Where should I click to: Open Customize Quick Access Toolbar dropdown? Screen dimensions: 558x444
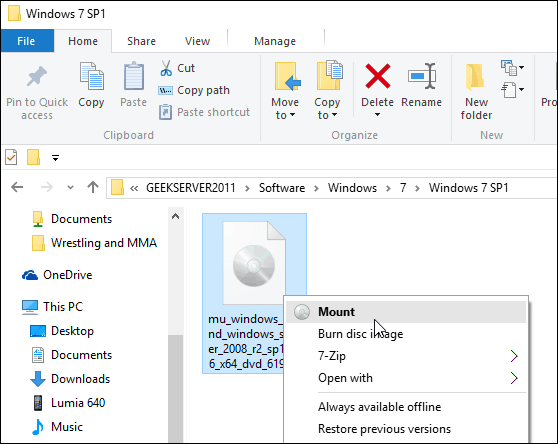tap(55, 157)
